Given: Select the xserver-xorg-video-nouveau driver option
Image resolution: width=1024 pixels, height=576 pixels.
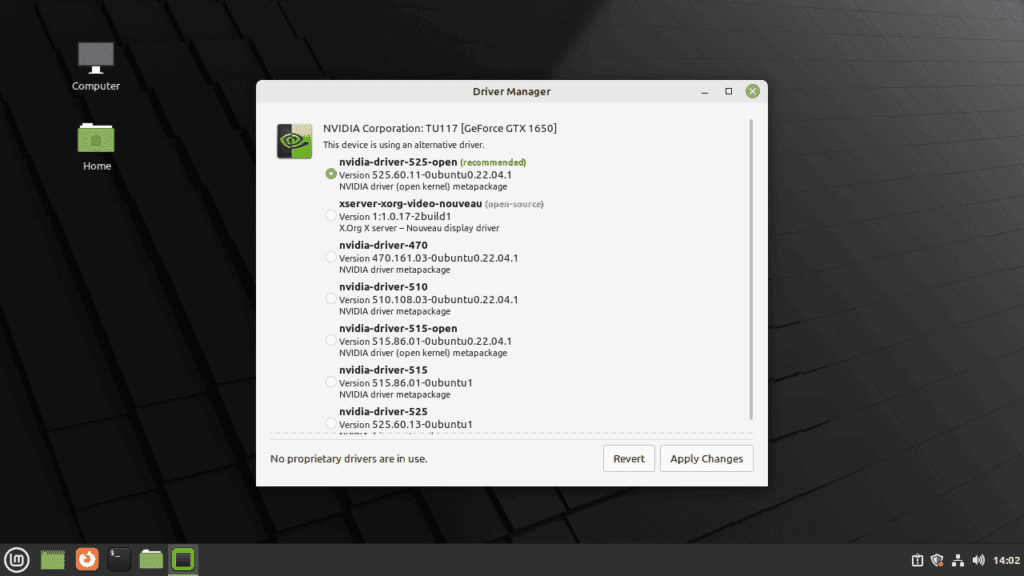Looking at the screenshot, I should click(331, 216).
